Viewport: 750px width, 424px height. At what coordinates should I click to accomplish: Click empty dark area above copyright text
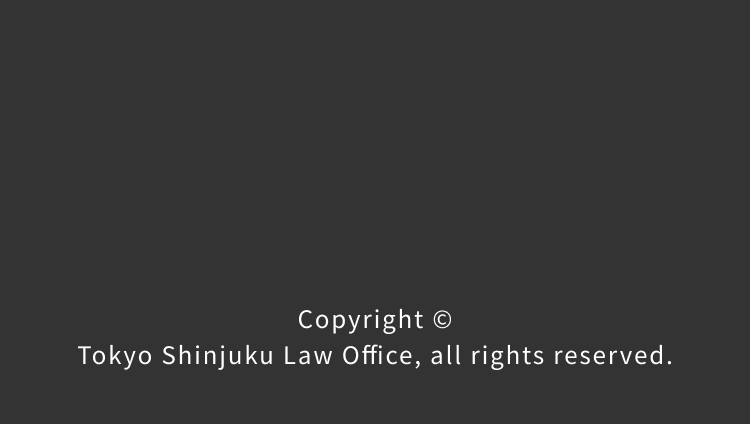point(375,144)
